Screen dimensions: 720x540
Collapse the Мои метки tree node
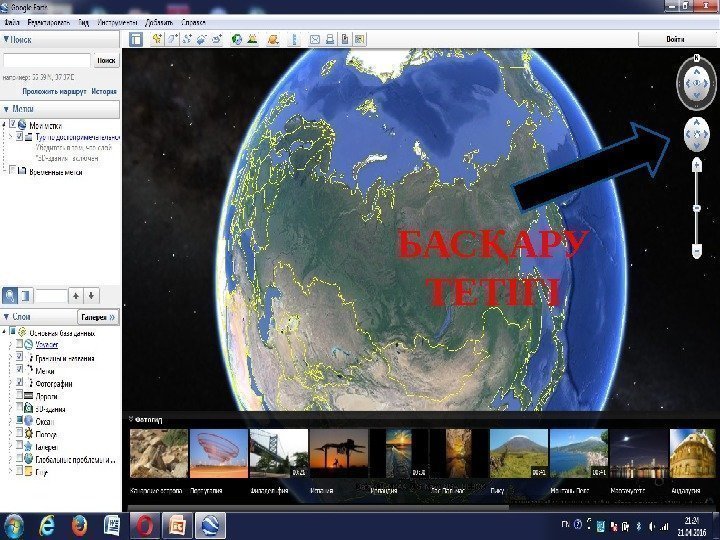pos(4,124)
